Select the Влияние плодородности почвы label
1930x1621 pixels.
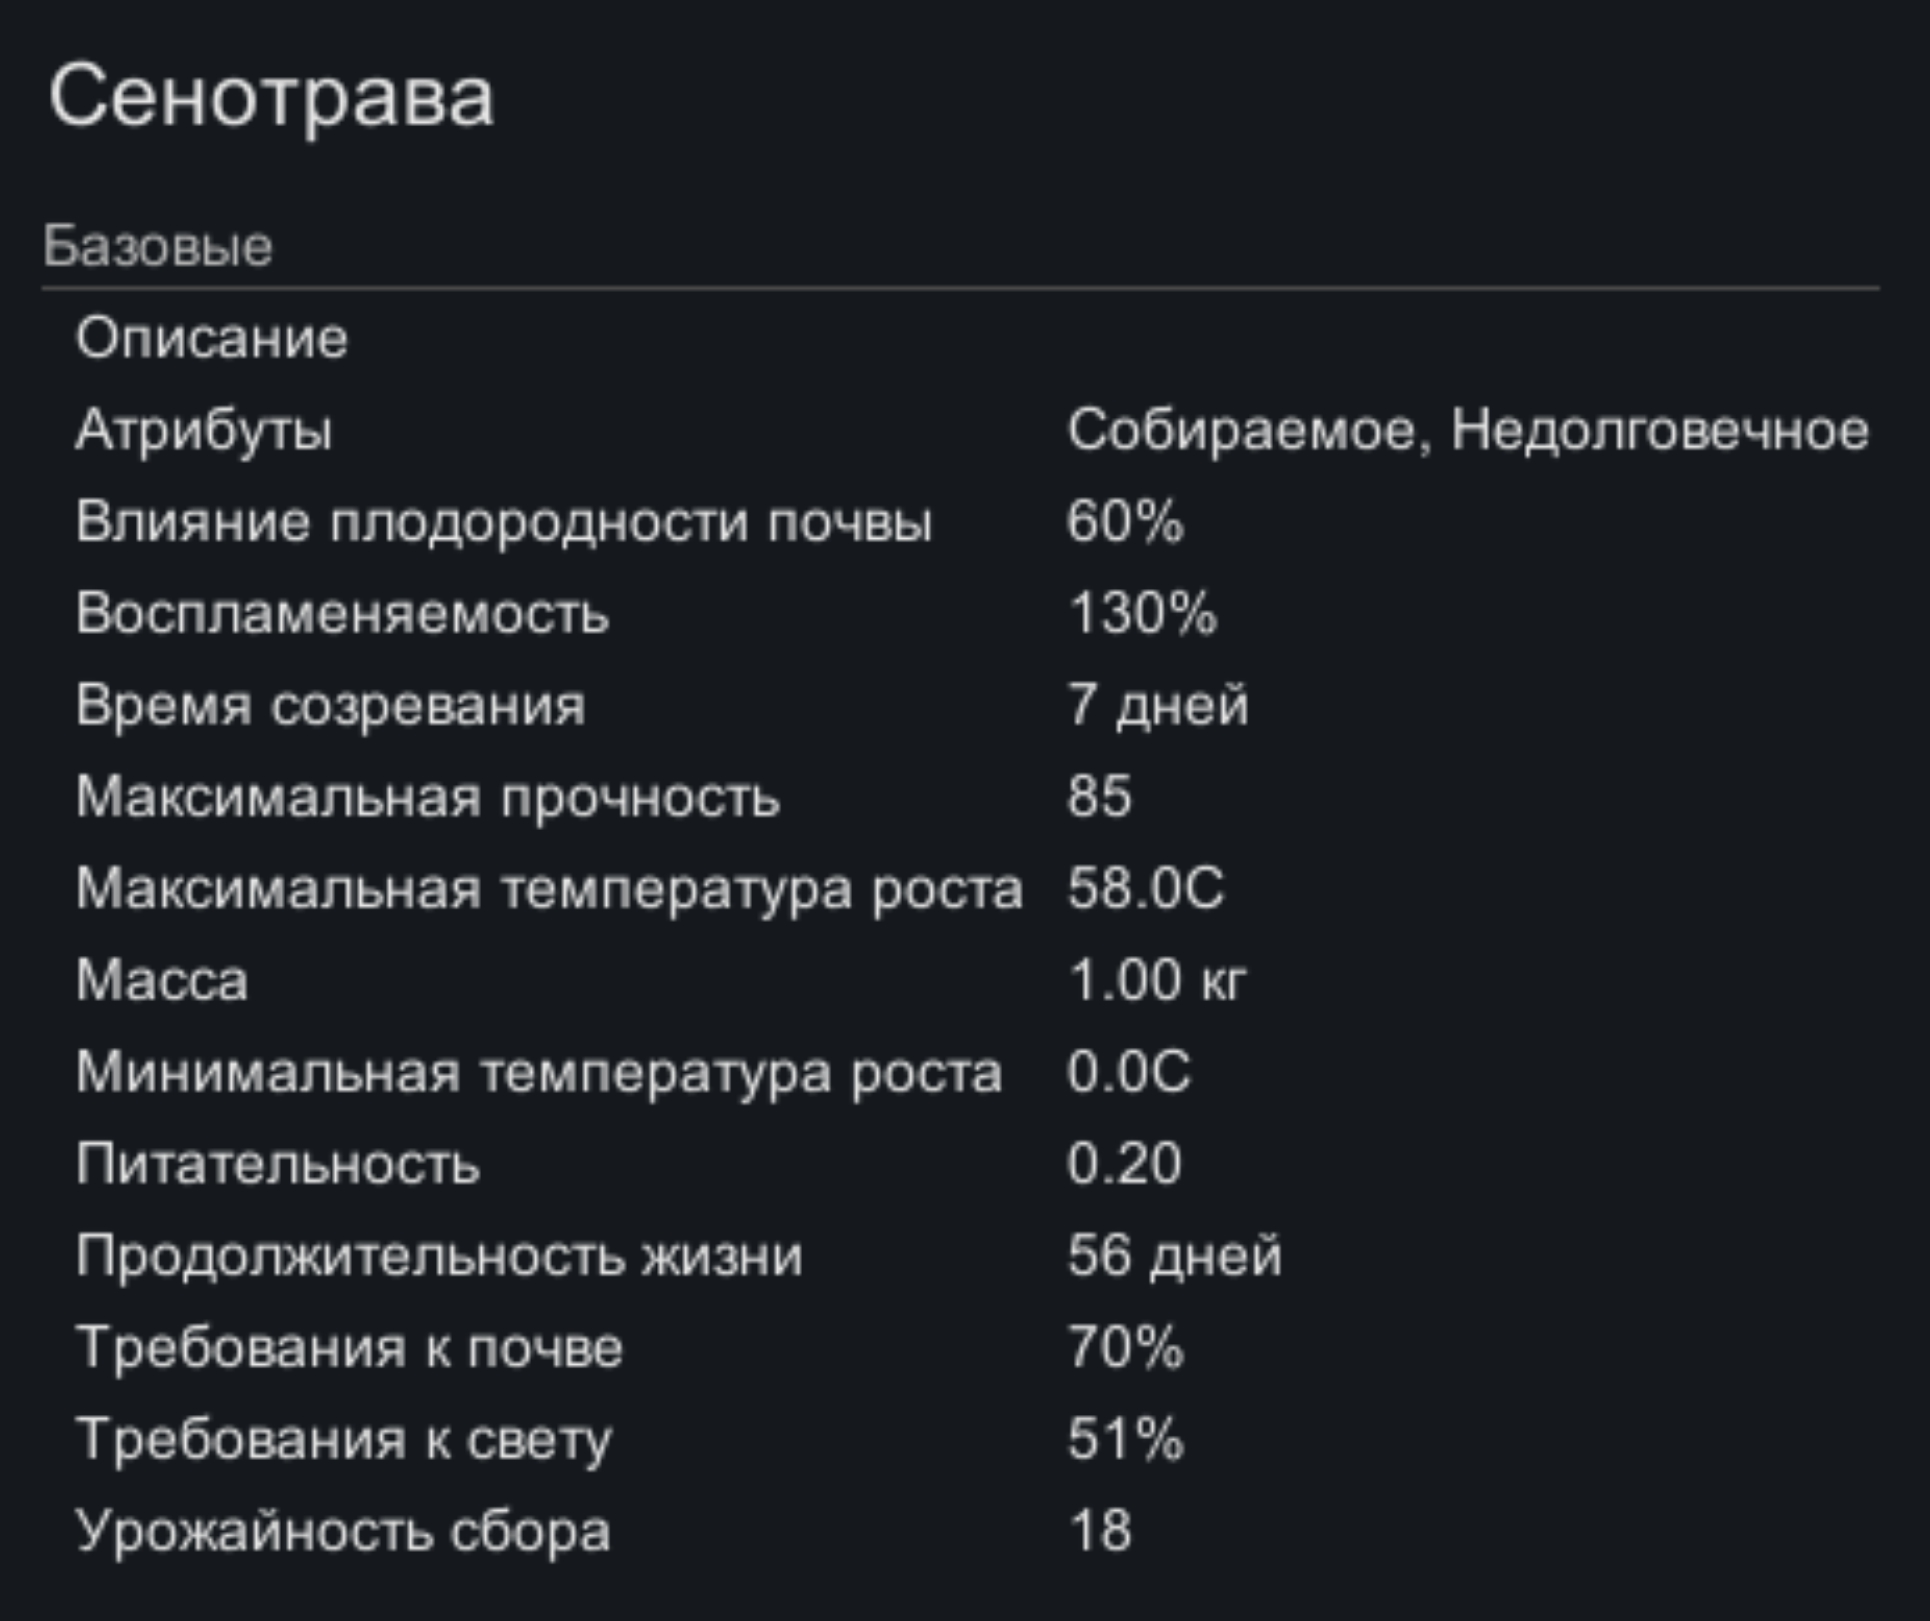[503, 522]
